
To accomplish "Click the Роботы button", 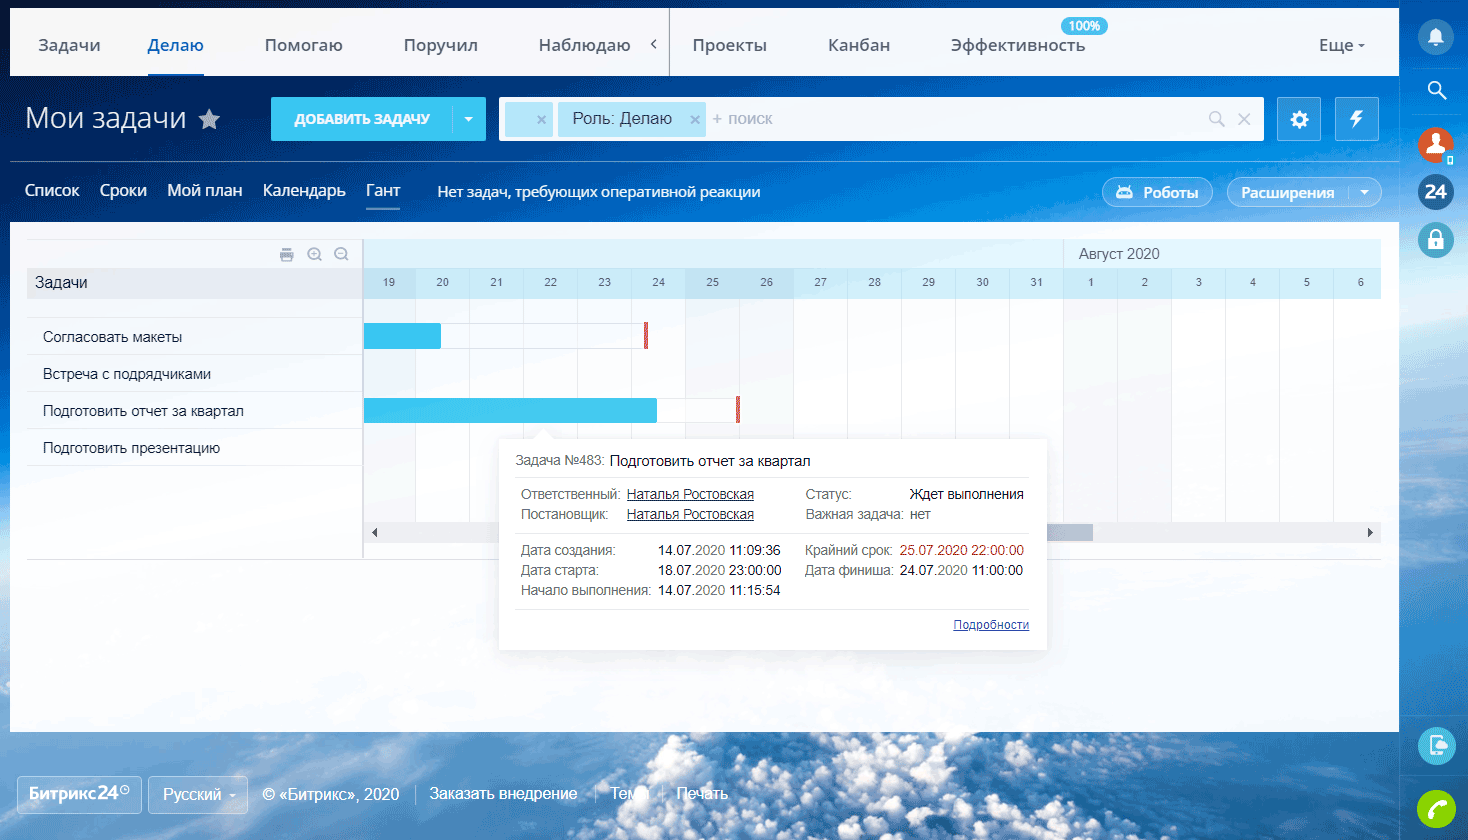I will point(1157,192).
